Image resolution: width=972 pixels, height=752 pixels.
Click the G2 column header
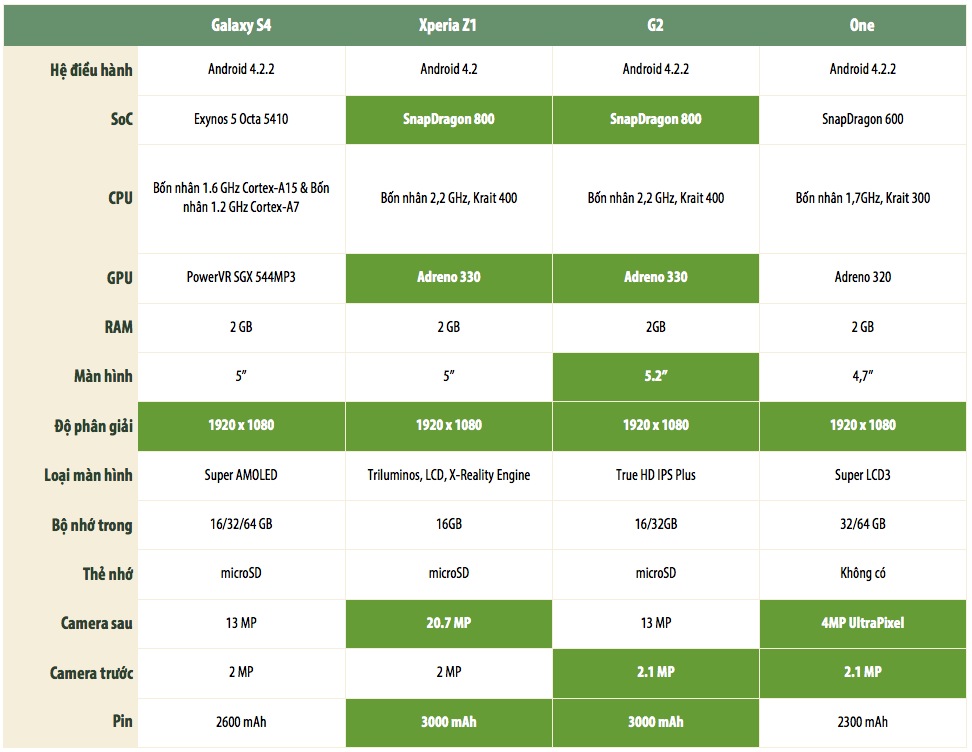tap(655, 25)
